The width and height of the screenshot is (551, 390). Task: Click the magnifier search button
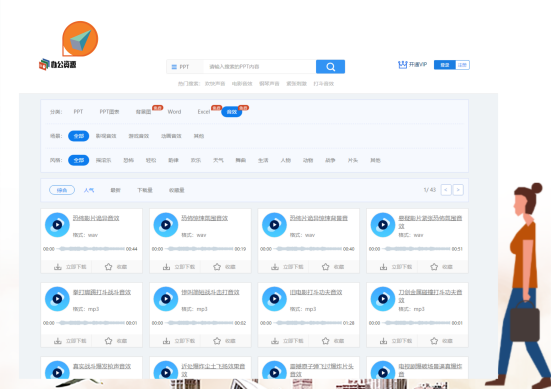point(330,67)
